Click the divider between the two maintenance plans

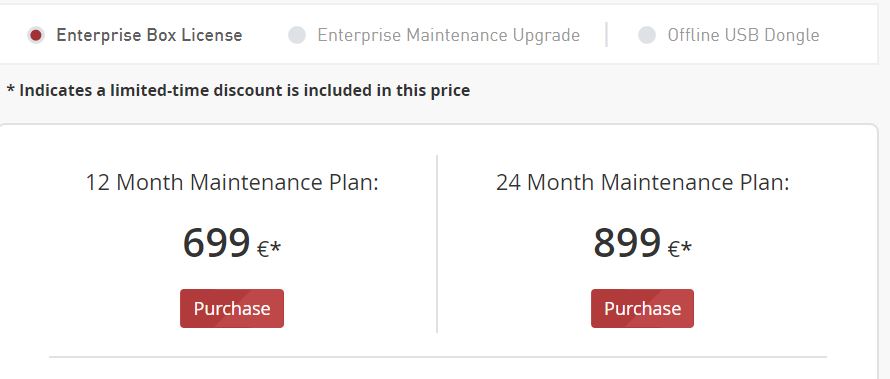coord(437,244)
